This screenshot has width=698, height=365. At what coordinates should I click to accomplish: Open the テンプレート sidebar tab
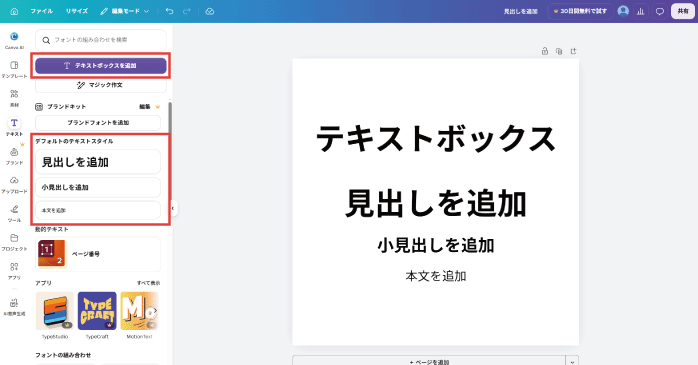click(14, 69)
